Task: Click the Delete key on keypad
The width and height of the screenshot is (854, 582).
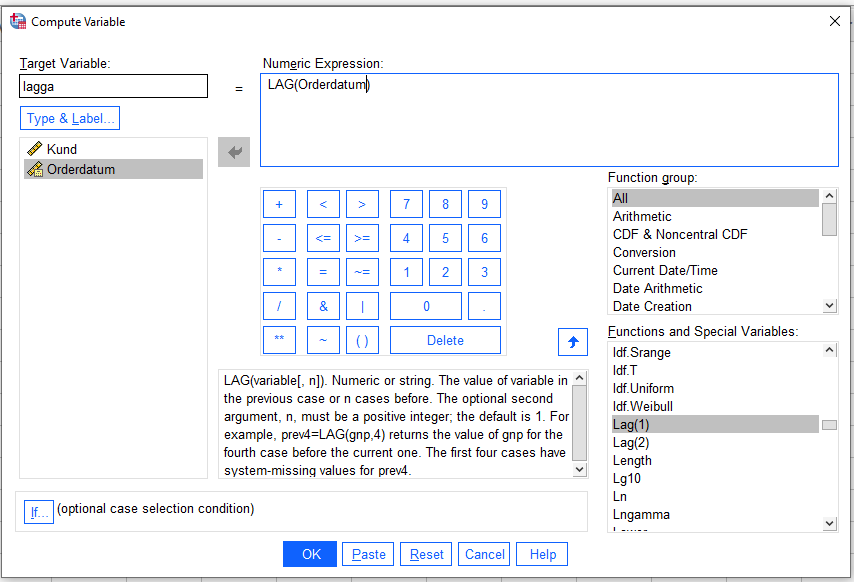Action: click(446, 340)
